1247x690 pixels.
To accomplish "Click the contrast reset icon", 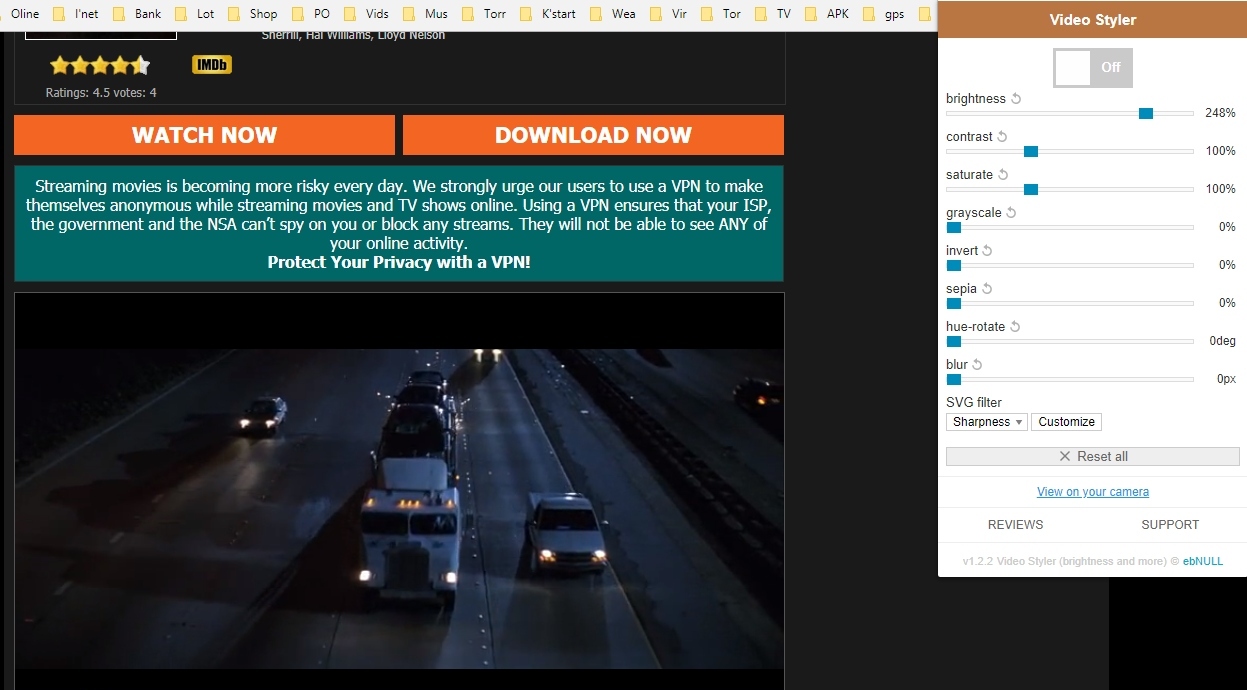I will pos(1003,137).
